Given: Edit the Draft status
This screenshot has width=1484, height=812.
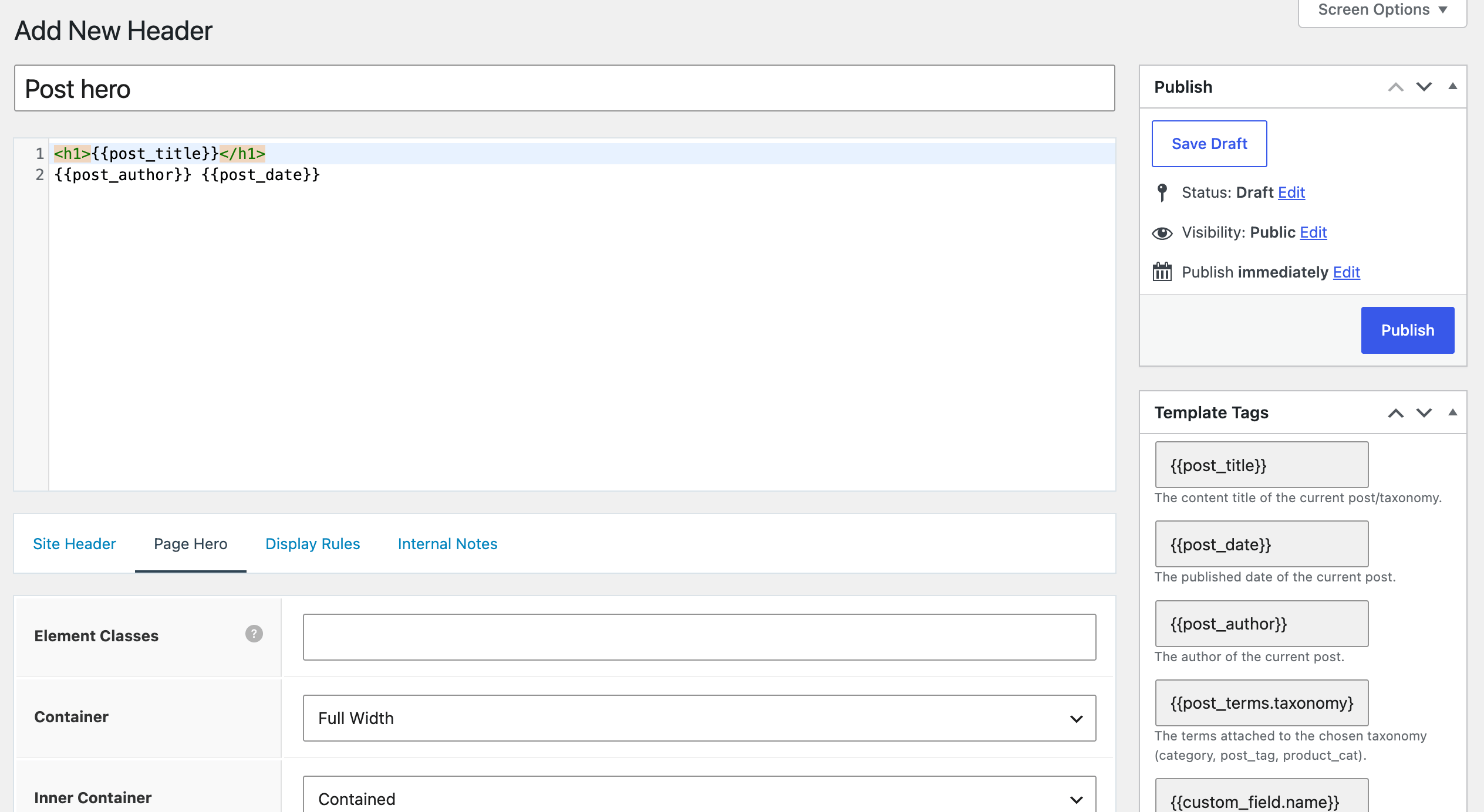Looking at the screenshot, I should pyautogui.click(x=1291, y=193).
